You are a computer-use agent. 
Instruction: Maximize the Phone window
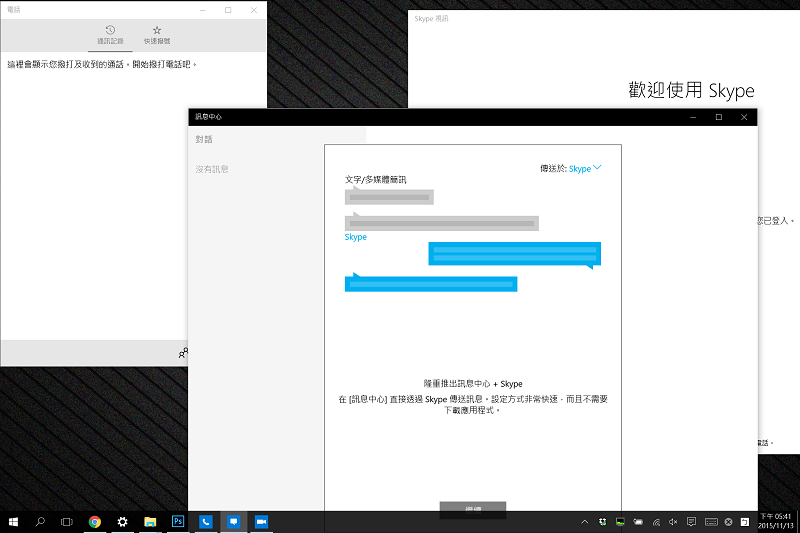228,10
